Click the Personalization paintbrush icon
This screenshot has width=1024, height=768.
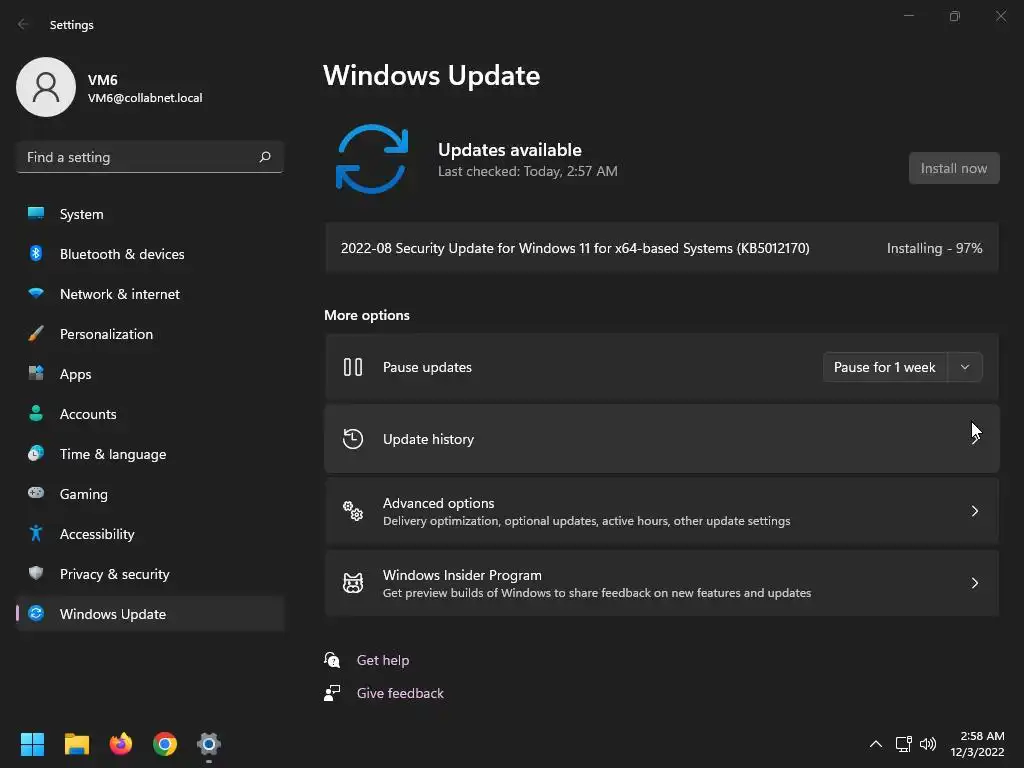coord(36,334)
